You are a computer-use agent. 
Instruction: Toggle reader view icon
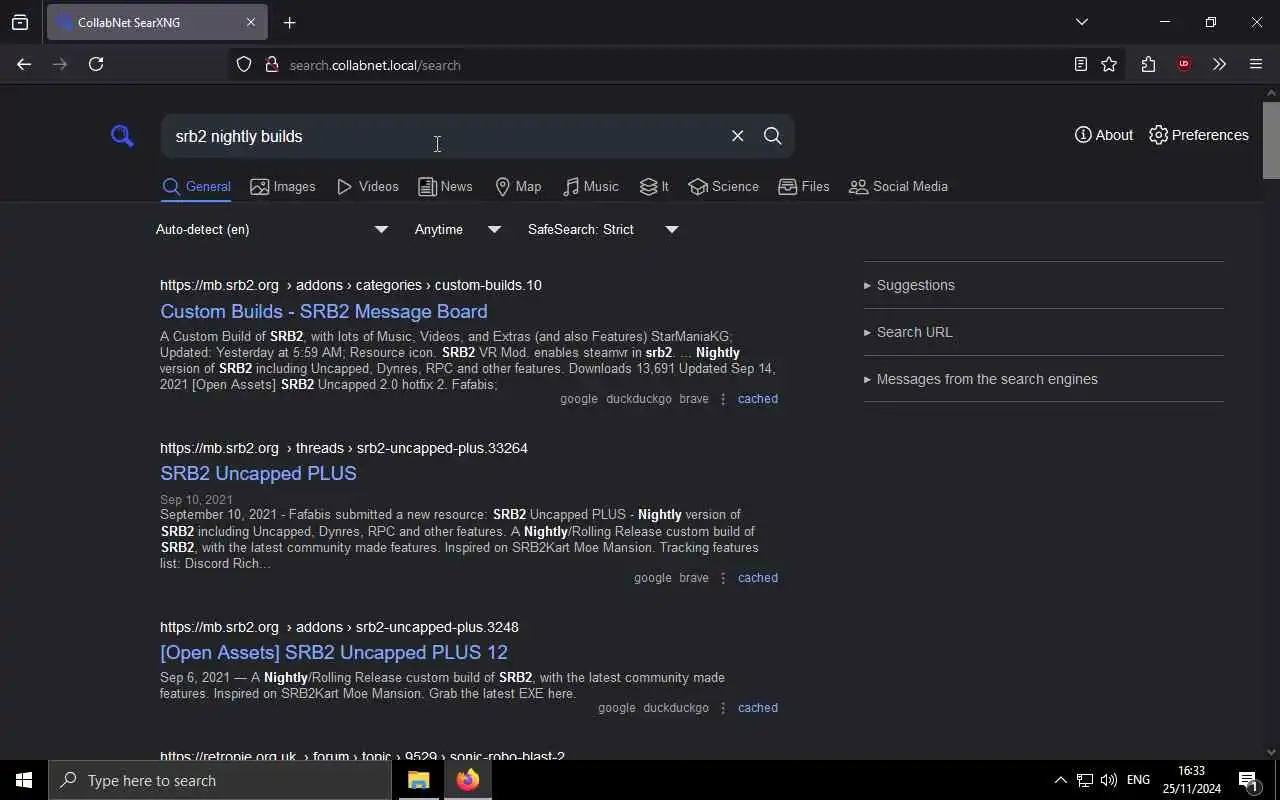(1081, 65)
